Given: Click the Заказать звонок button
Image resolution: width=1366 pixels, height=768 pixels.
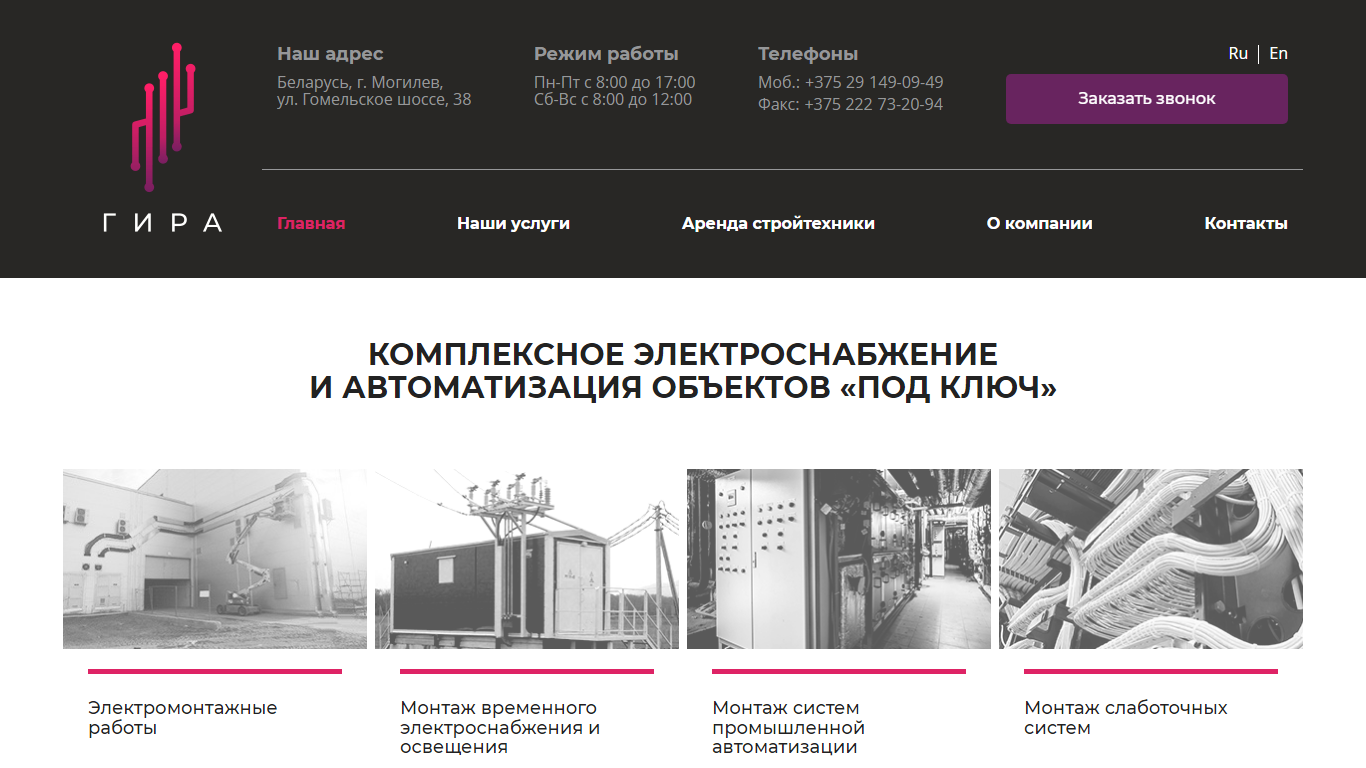Looking at the screenshot, I should (x=1147, y=99).
